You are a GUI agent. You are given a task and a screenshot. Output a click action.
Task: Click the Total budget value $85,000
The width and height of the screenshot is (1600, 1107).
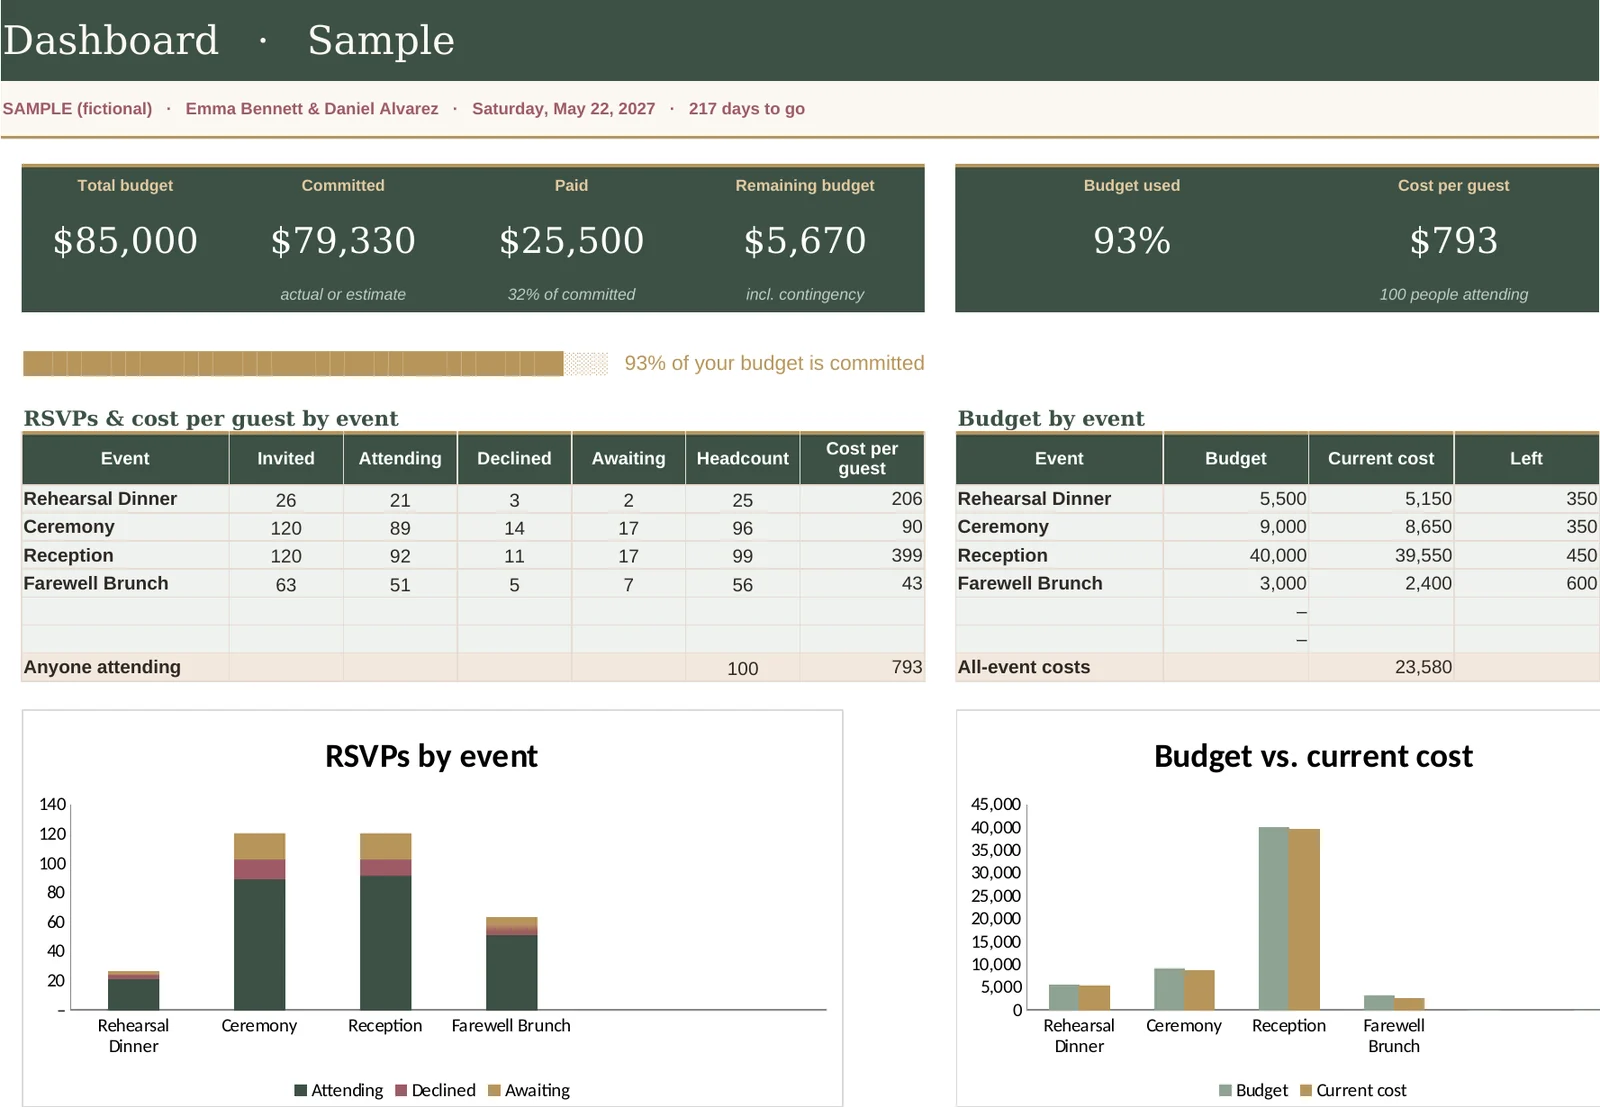point(125,240)
